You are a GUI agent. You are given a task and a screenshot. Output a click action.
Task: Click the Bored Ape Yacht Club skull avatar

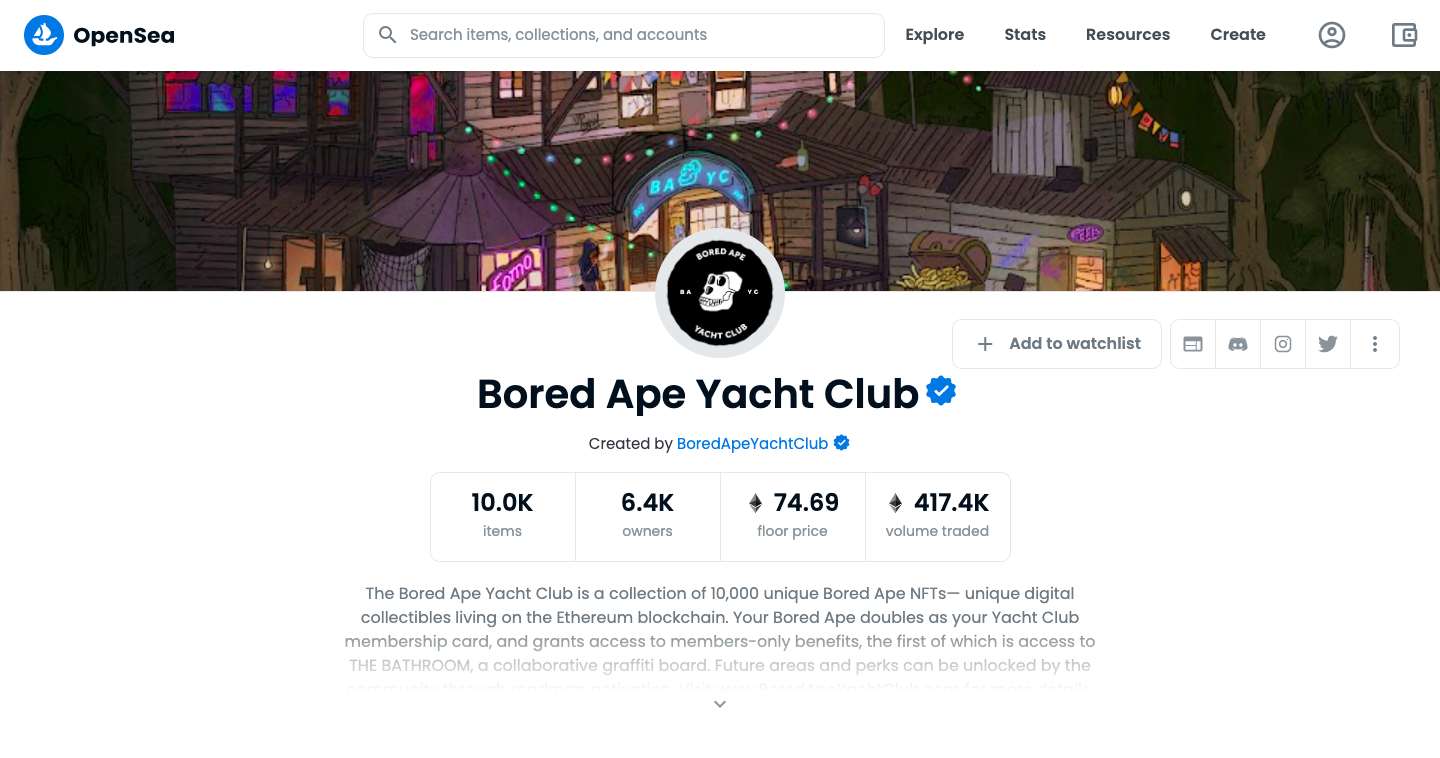coord(720,293)
